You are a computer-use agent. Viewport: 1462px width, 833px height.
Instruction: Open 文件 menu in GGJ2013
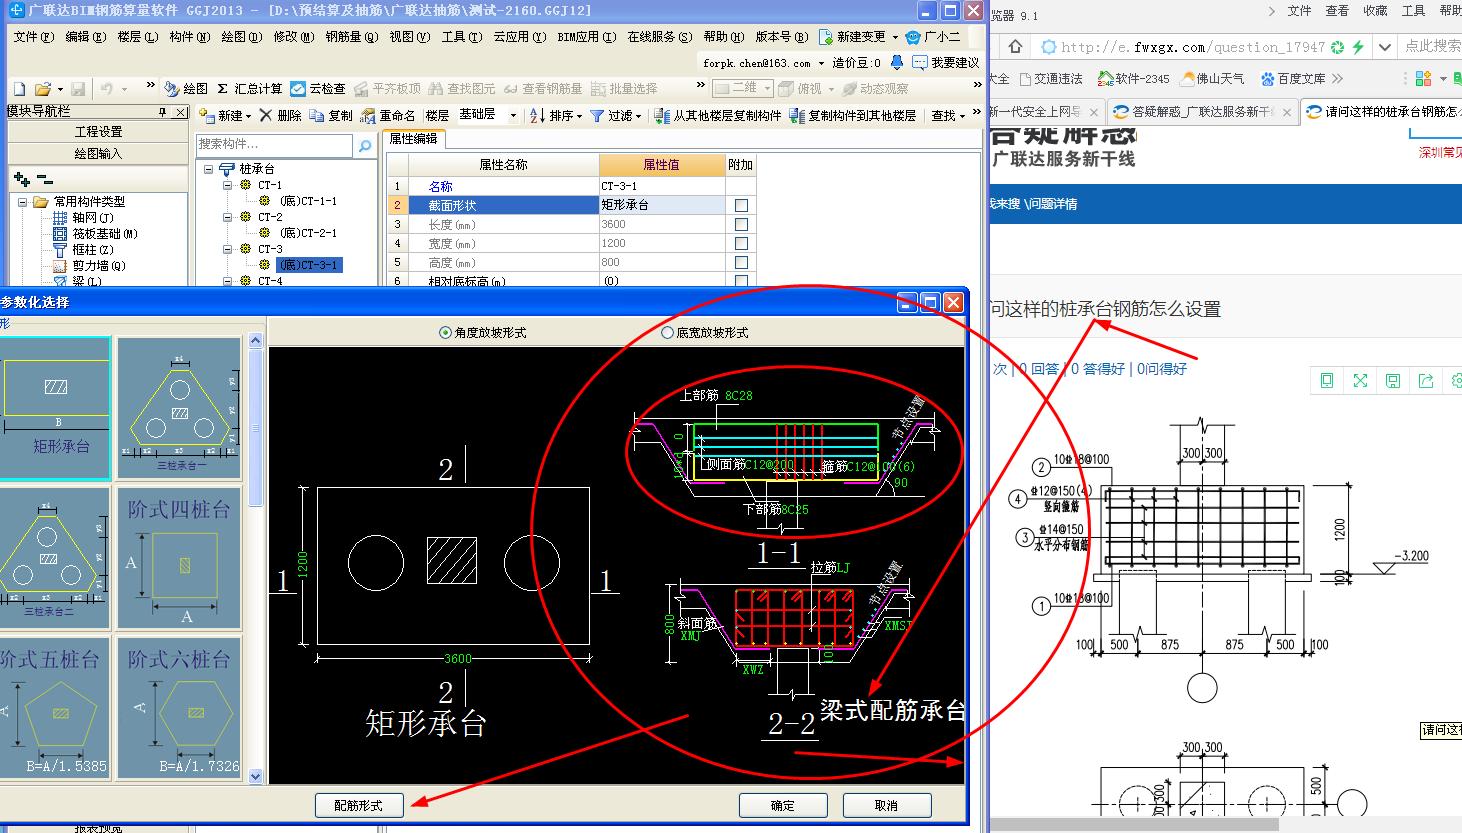coord(33,37)
